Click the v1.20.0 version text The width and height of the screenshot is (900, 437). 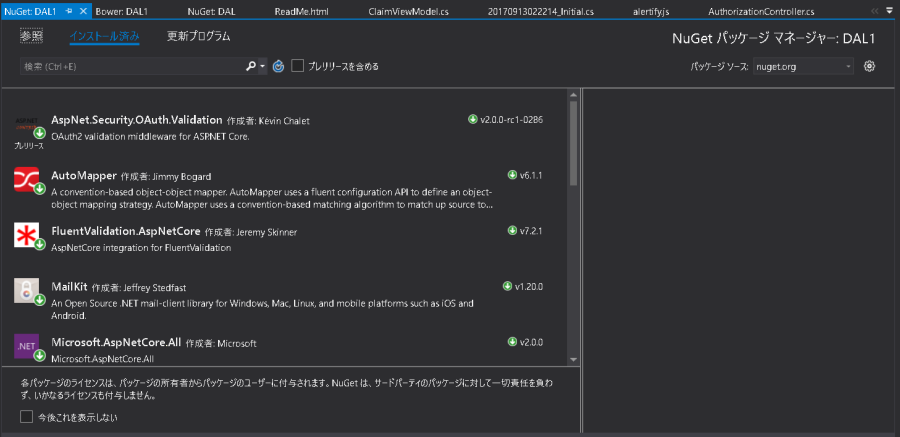pos(529,287)
